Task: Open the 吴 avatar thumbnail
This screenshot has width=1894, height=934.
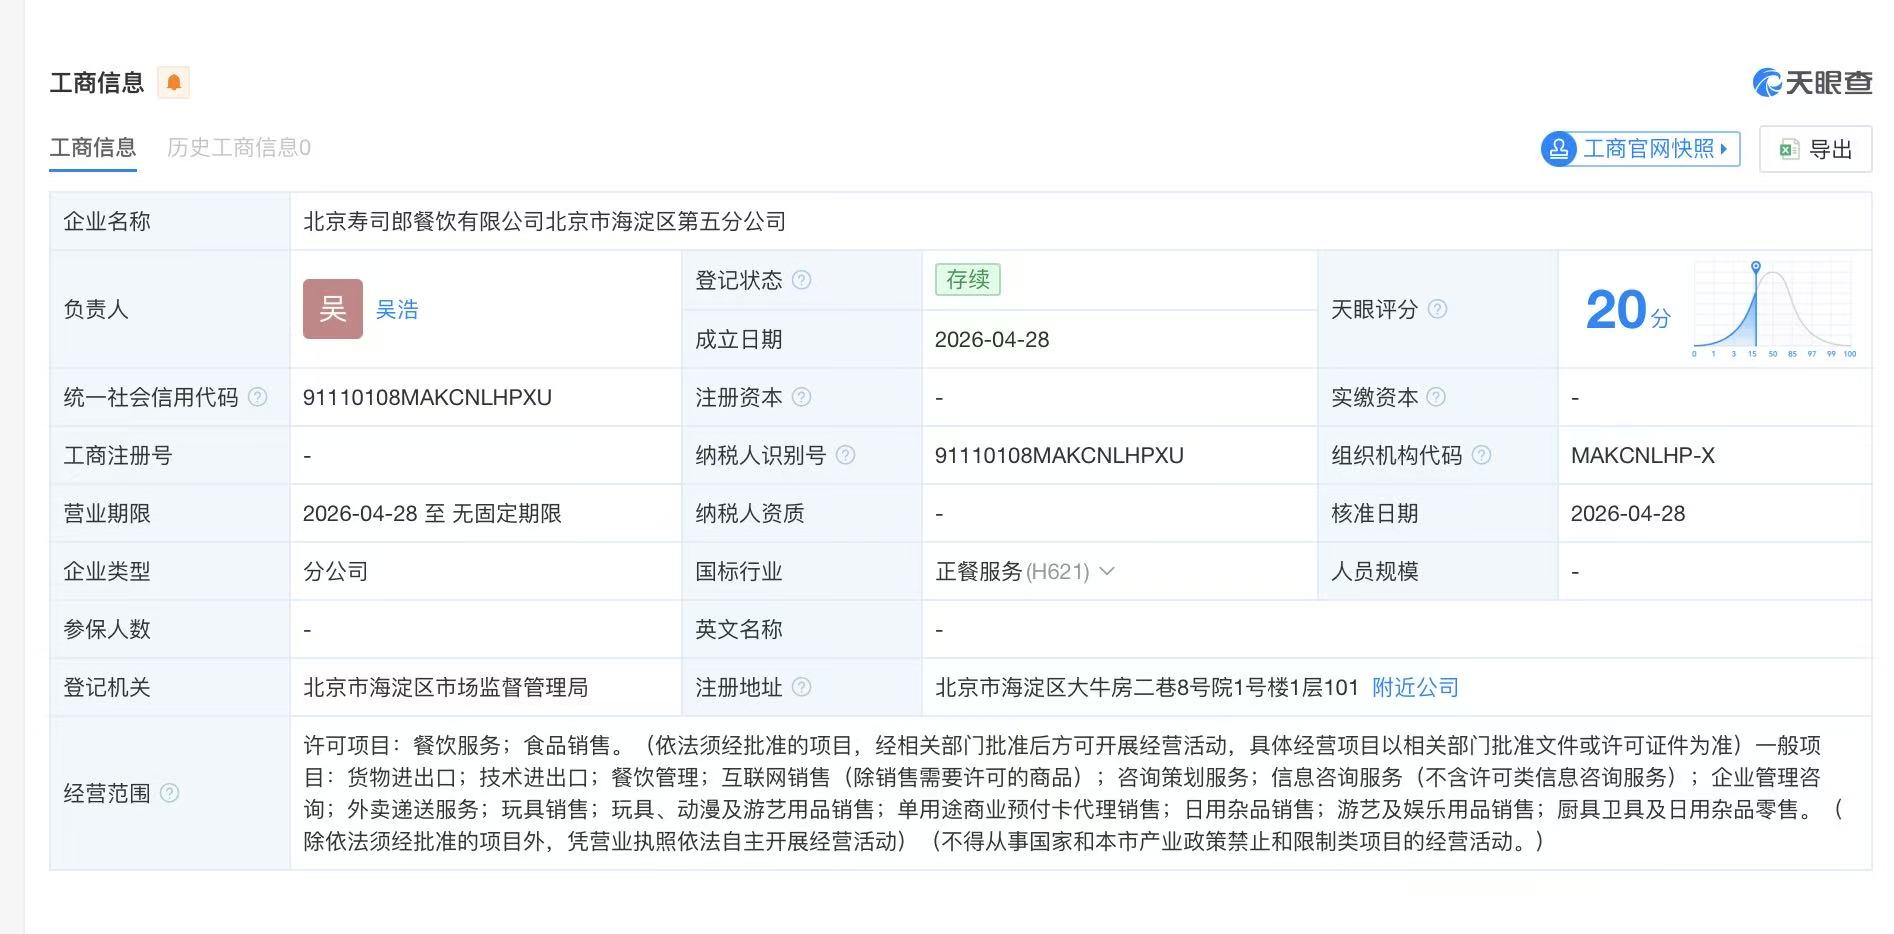Action: point(333,309)
